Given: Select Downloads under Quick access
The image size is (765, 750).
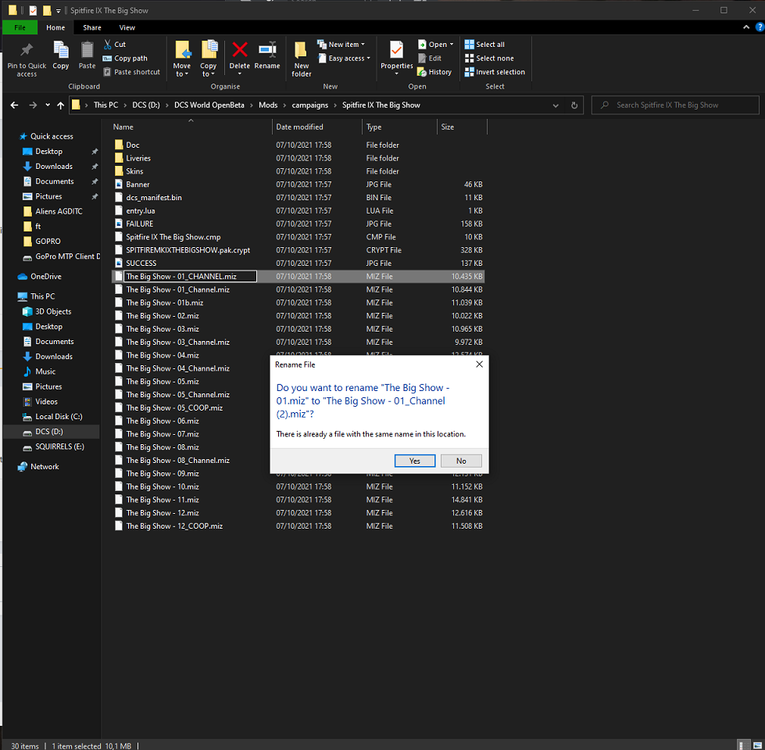Looking at the screenshot, I should pos(54,166).
